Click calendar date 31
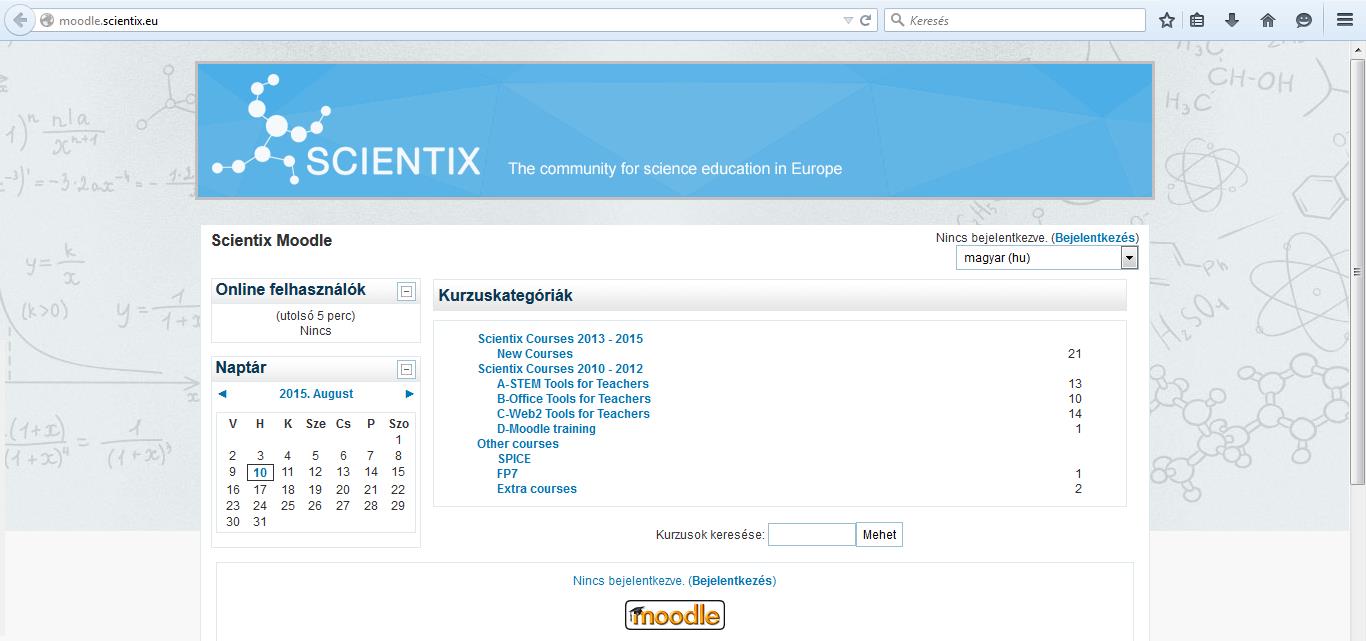This screenshot has height=641, width=1366. (x=260, y=522)
